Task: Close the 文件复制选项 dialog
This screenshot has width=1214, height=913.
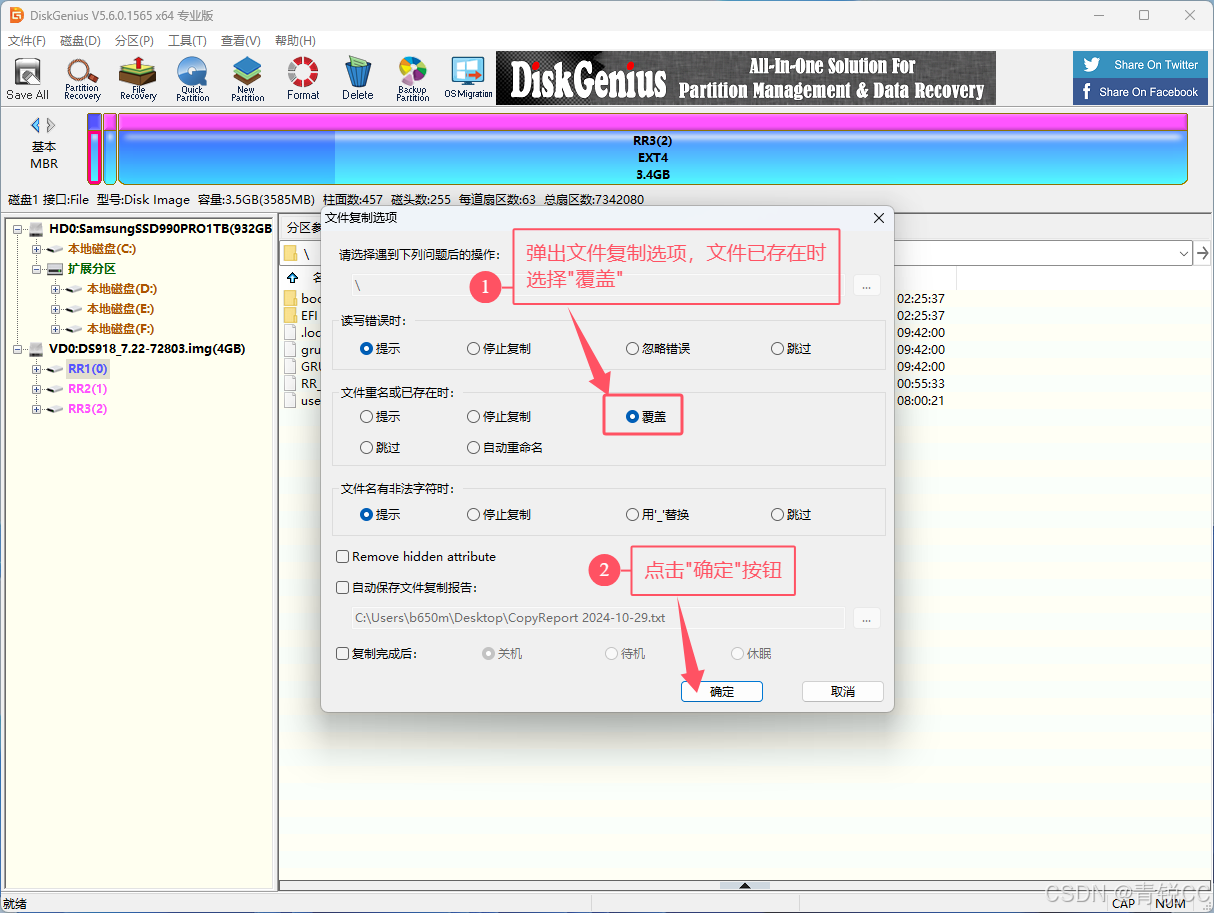Action: [x=879, y=218]
